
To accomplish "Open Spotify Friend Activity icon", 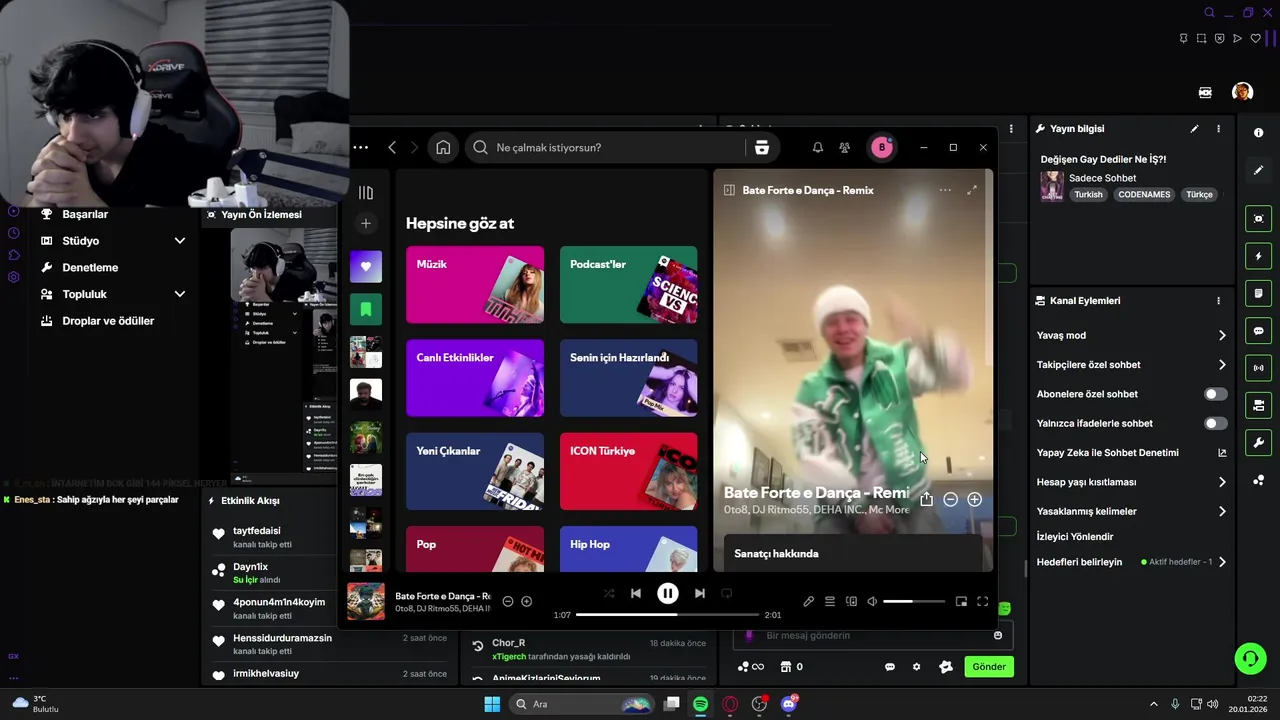I will pos(845,148).
